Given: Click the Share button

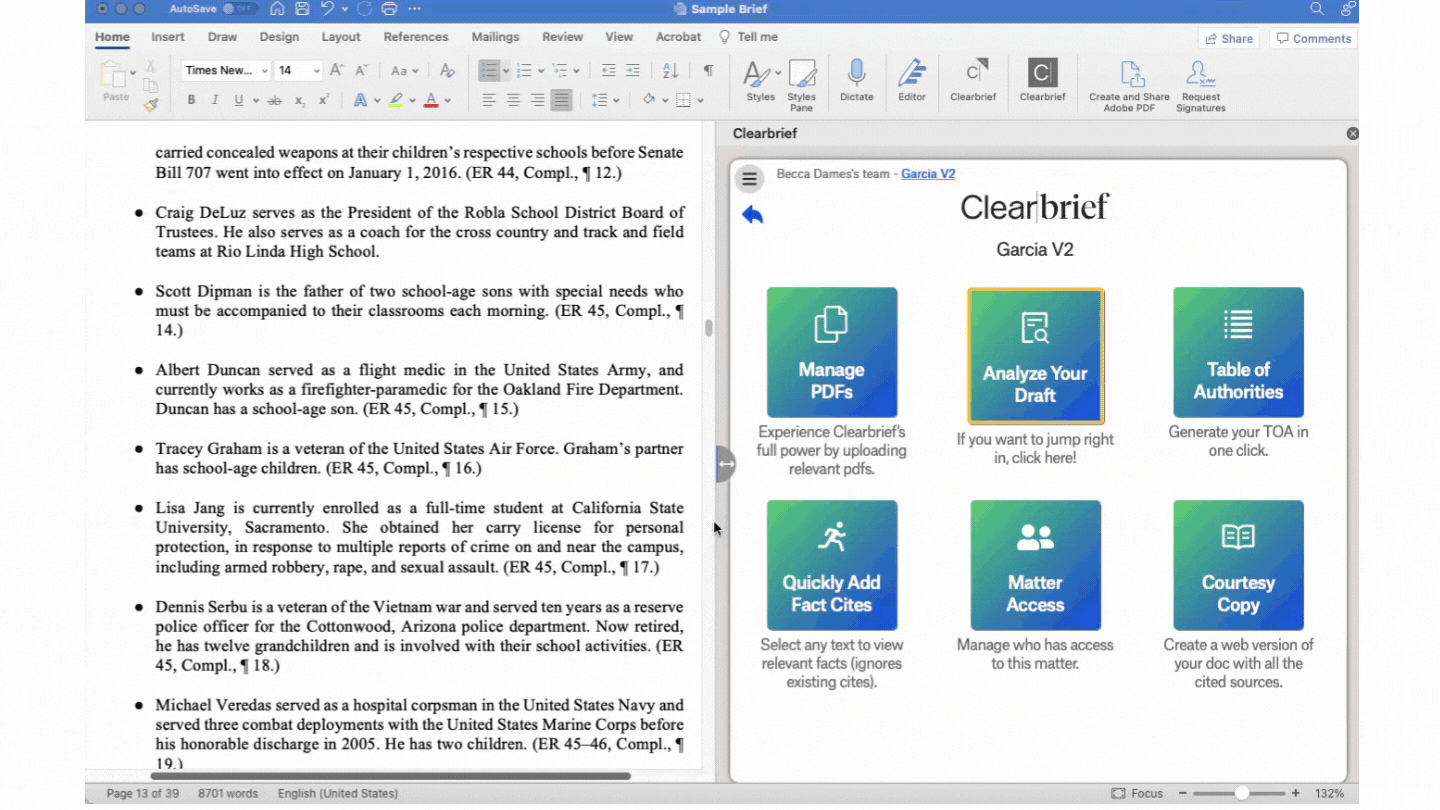Looking at the screenshot, I should coord(1228,37).
